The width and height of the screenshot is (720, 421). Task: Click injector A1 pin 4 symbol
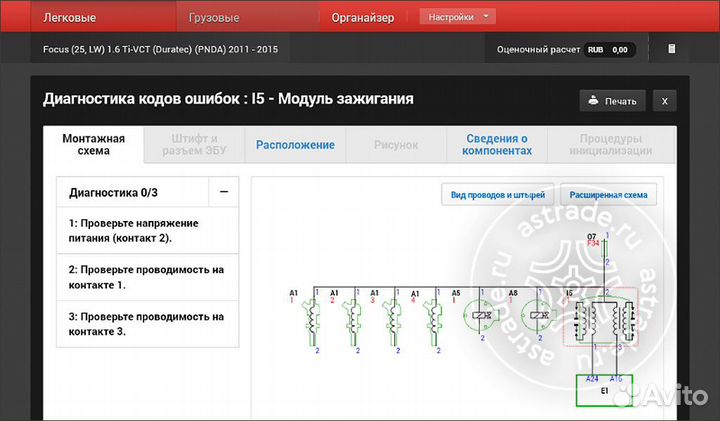pos(433,321)
